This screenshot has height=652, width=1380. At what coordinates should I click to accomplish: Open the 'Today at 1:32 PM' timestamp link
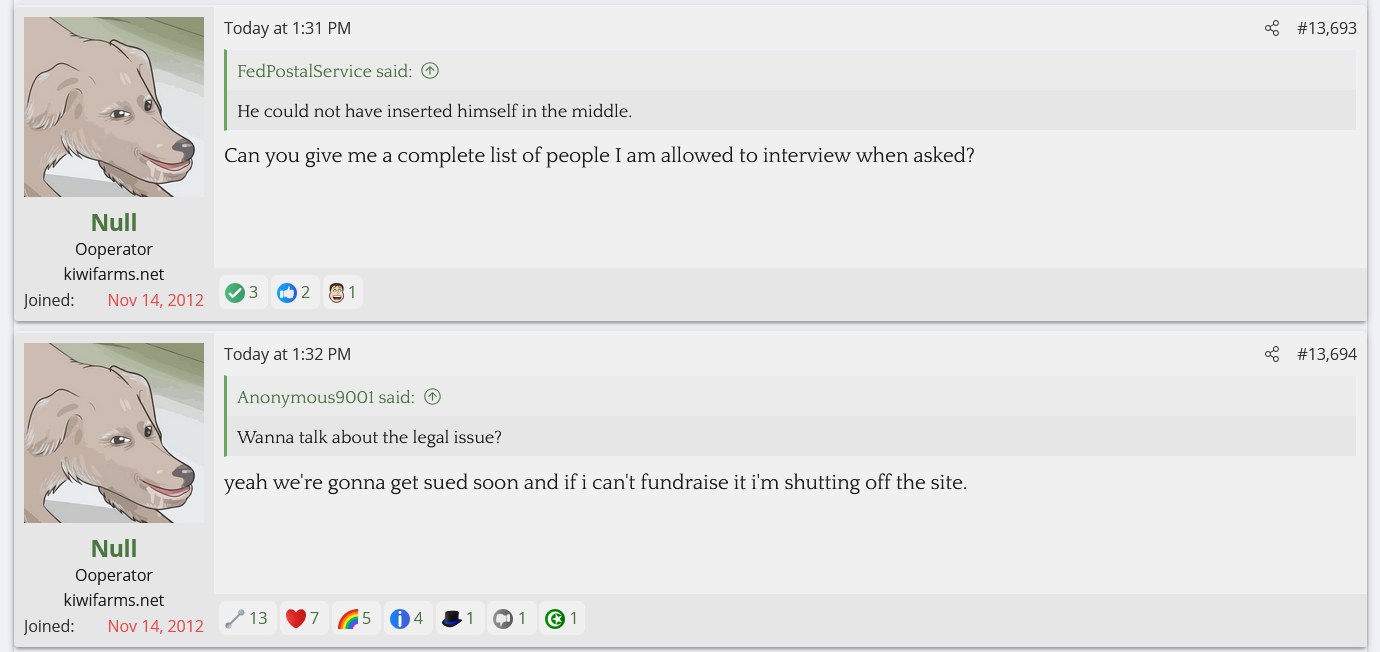[x=287, y=355]
